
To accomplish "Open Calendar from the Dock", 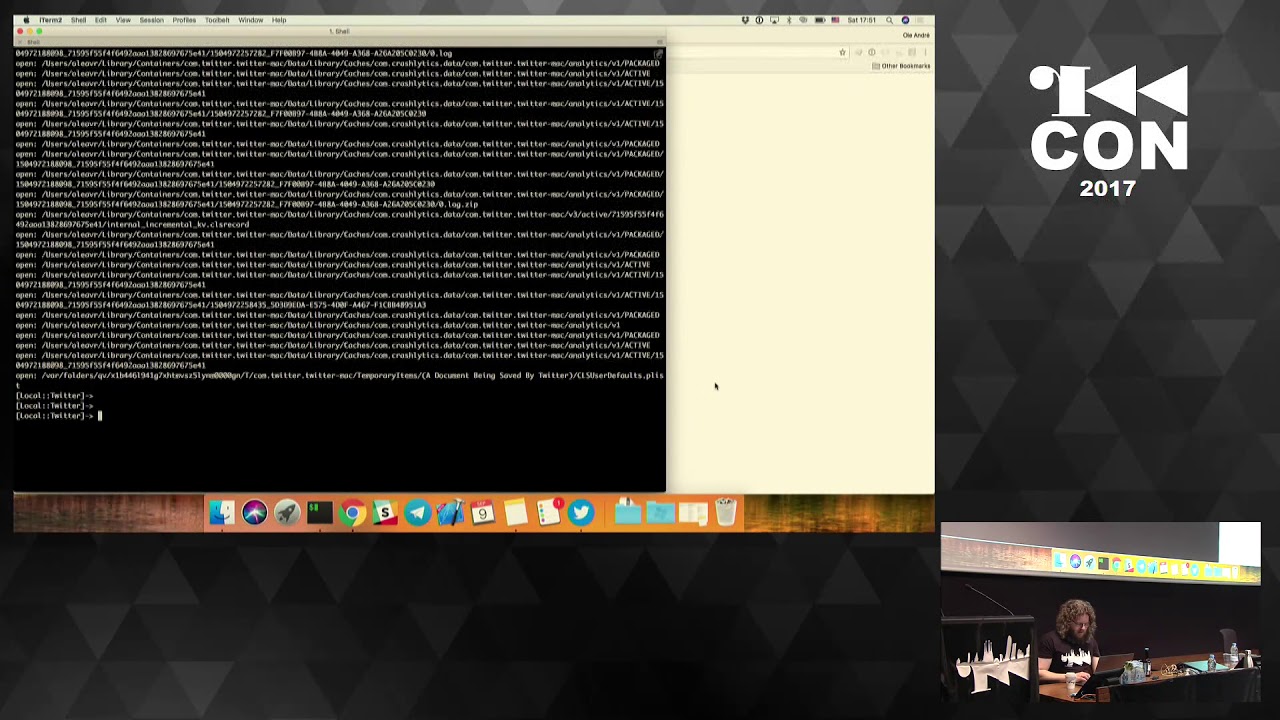I will coord(482,513).
